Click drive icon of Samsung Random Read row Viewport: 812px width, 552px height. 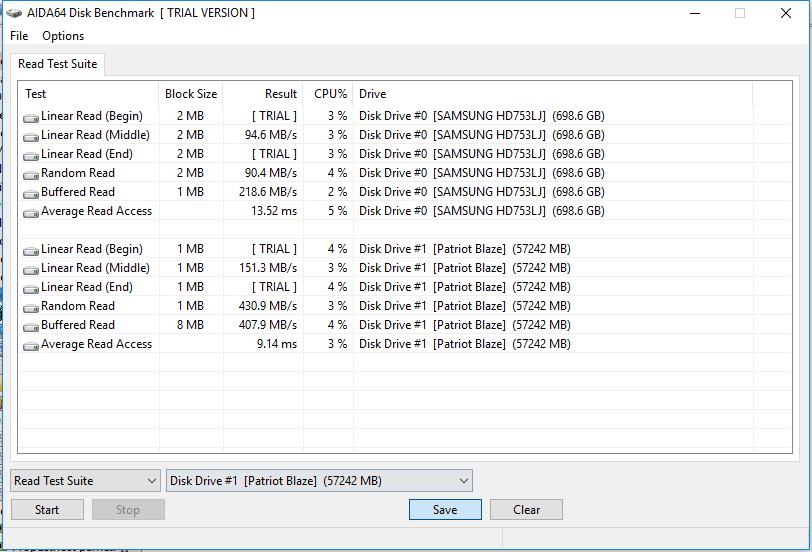[31, 175]
